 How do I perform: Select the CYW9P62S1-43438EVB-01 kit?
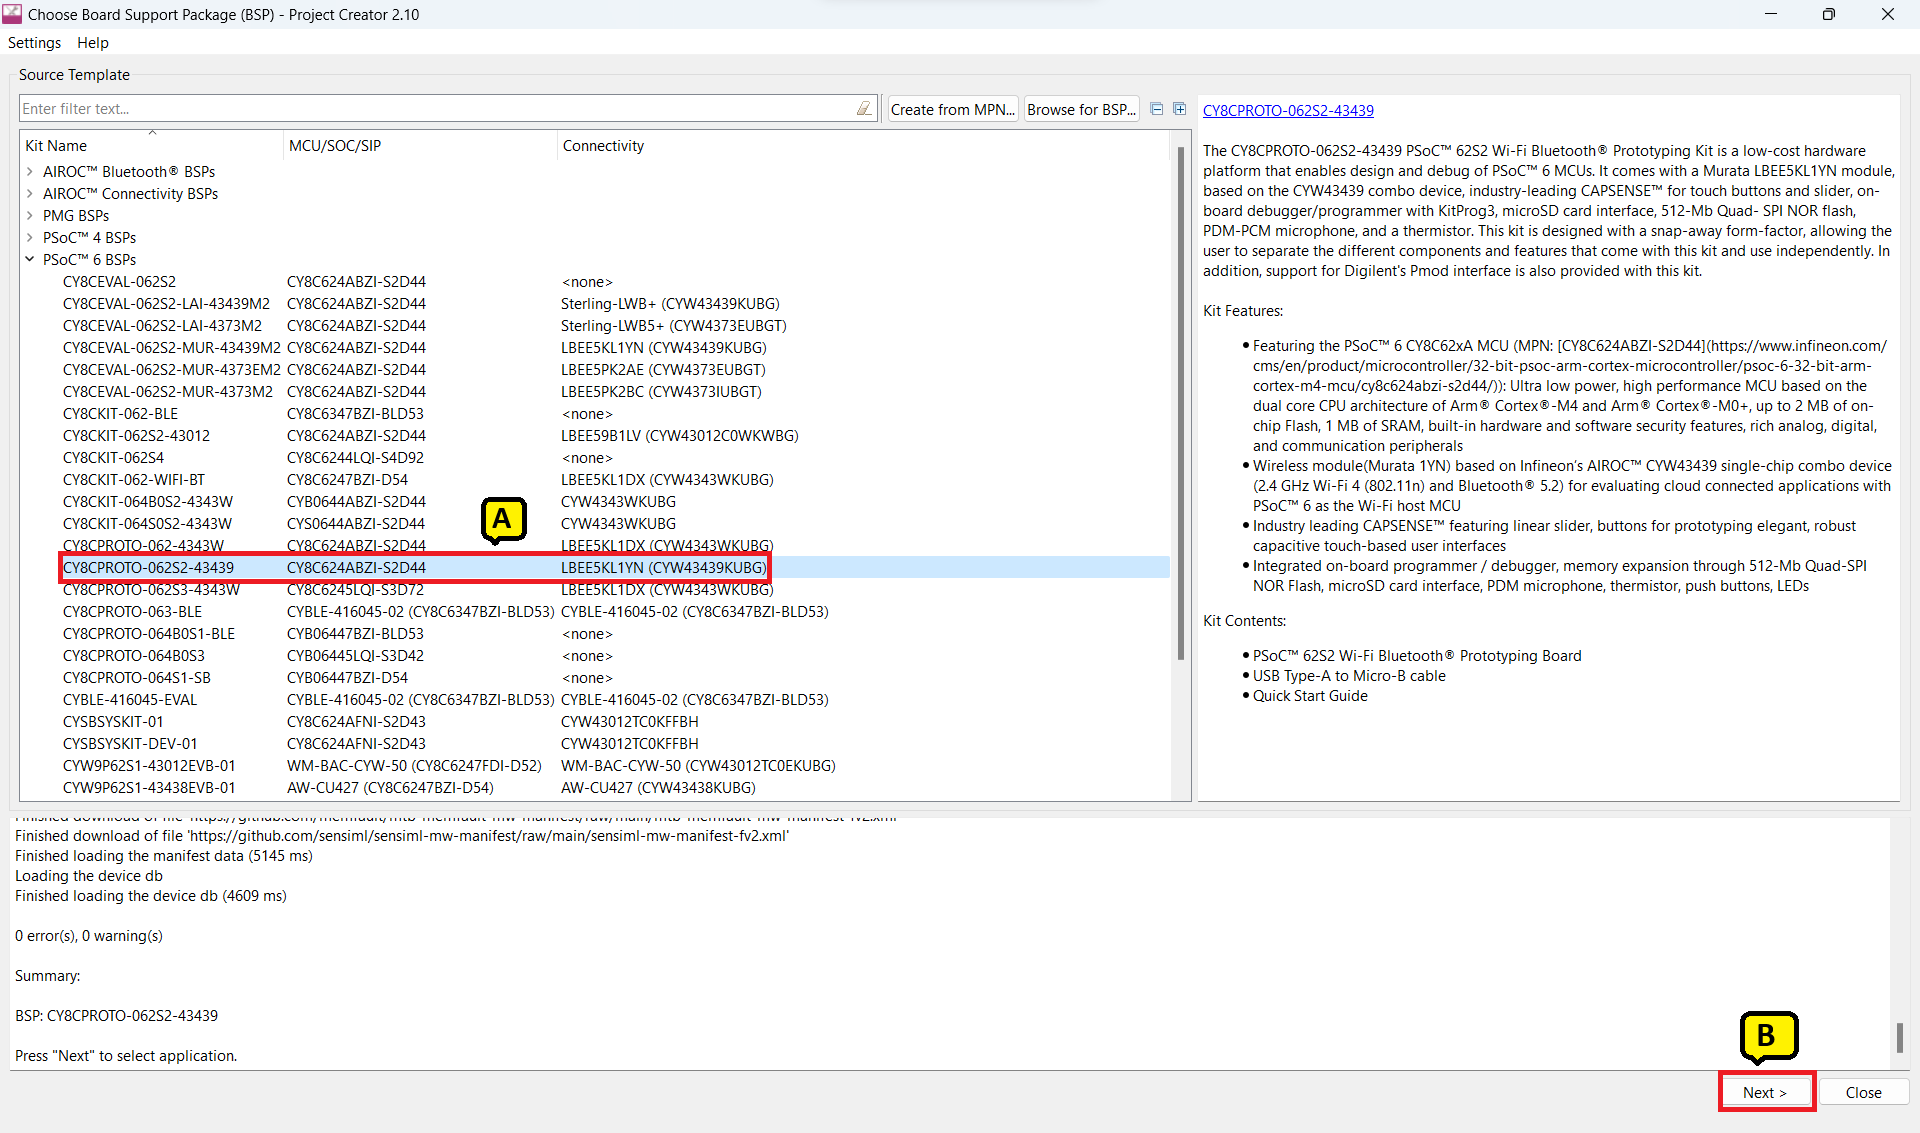point(149,788)
